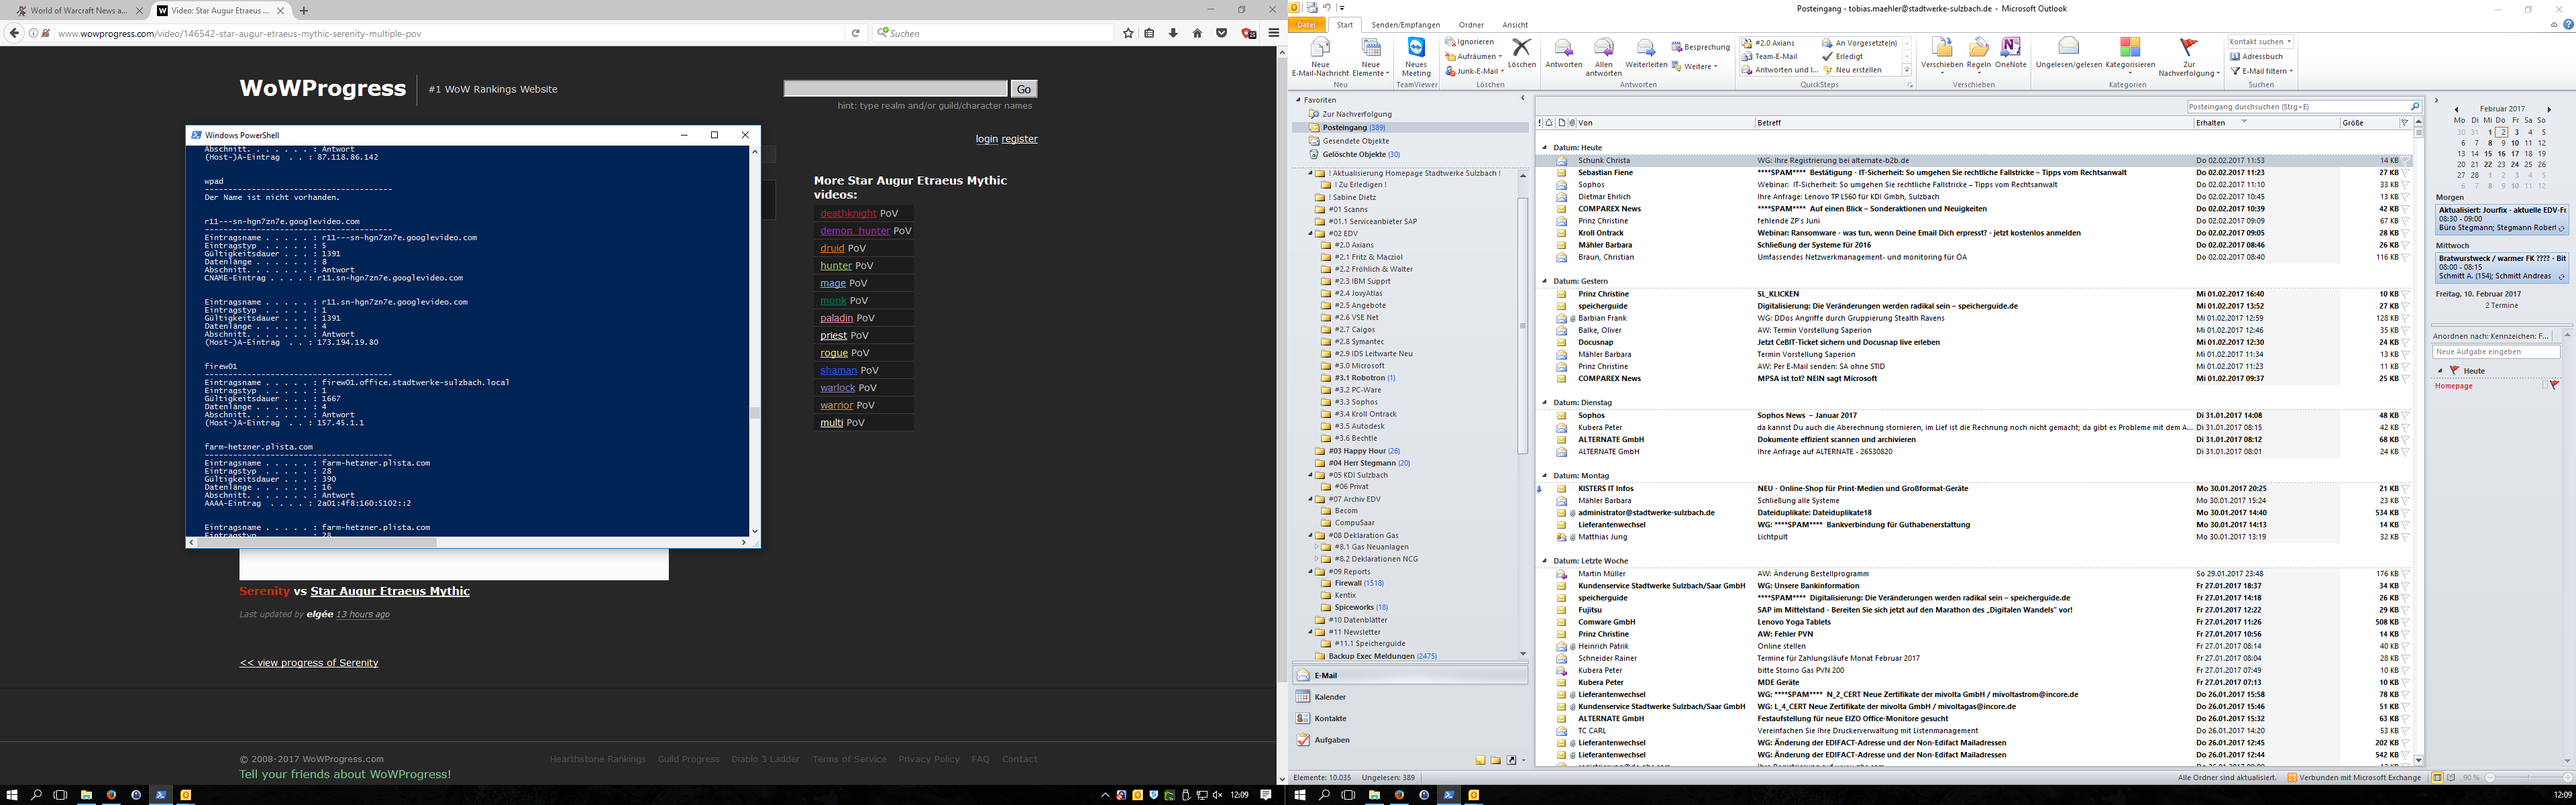Viewport: 2576px width, 805px height.
Task: Start a TeamViewer Neues Meeting
Action: coord(1416,56)
